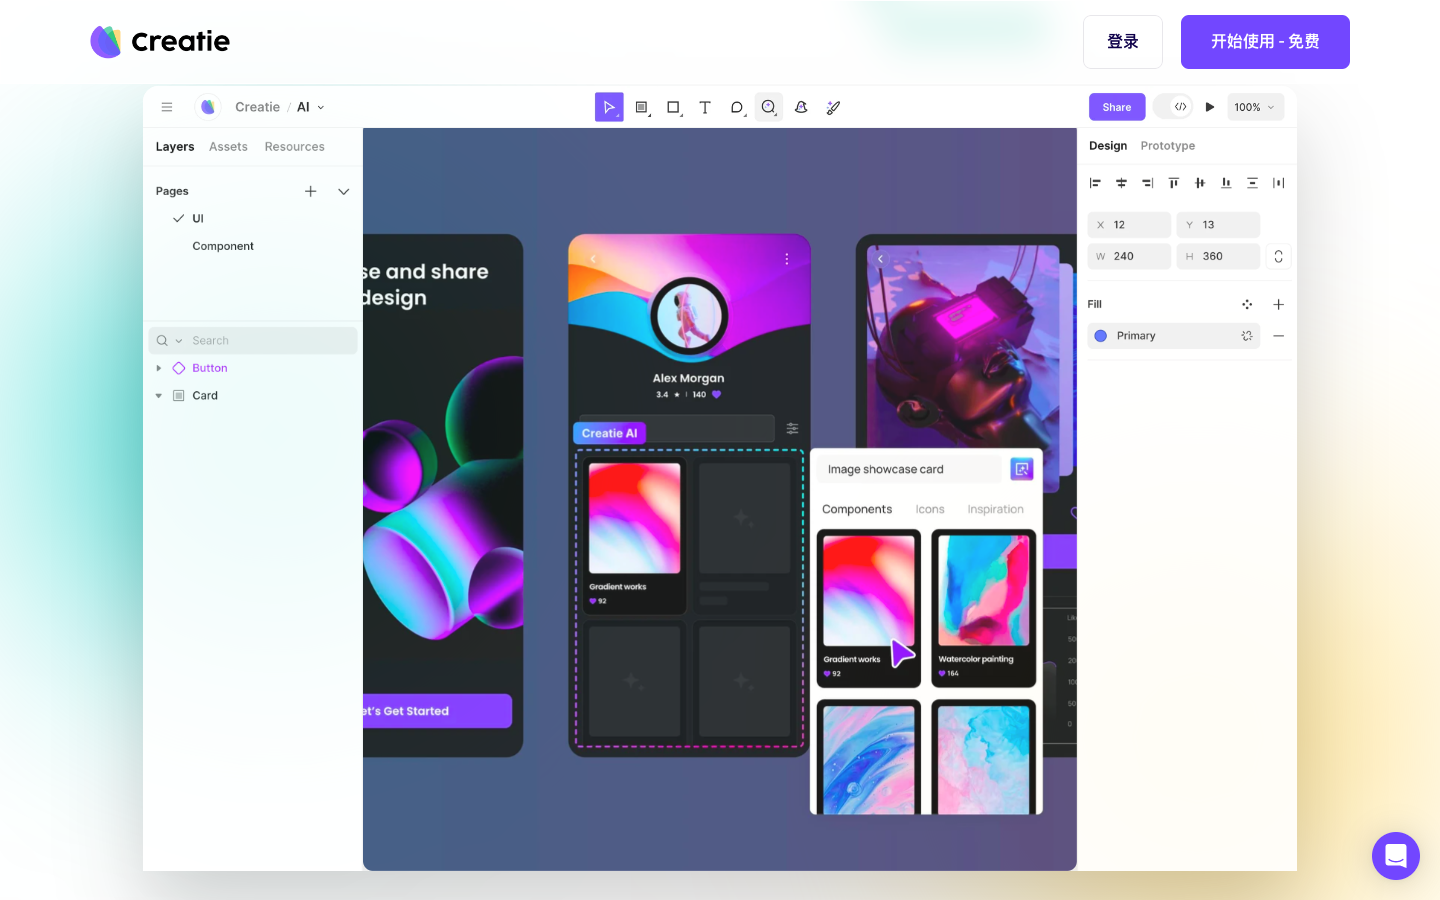Open search filter dropdown arrow
1440x900 pixels.
click(x=179, y=341)
